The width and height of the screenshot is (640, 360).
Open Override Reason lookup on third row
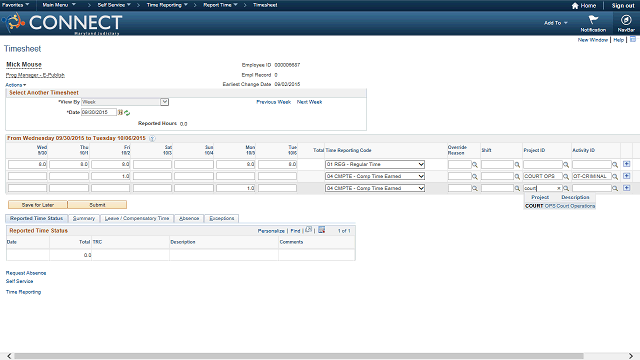475,189
